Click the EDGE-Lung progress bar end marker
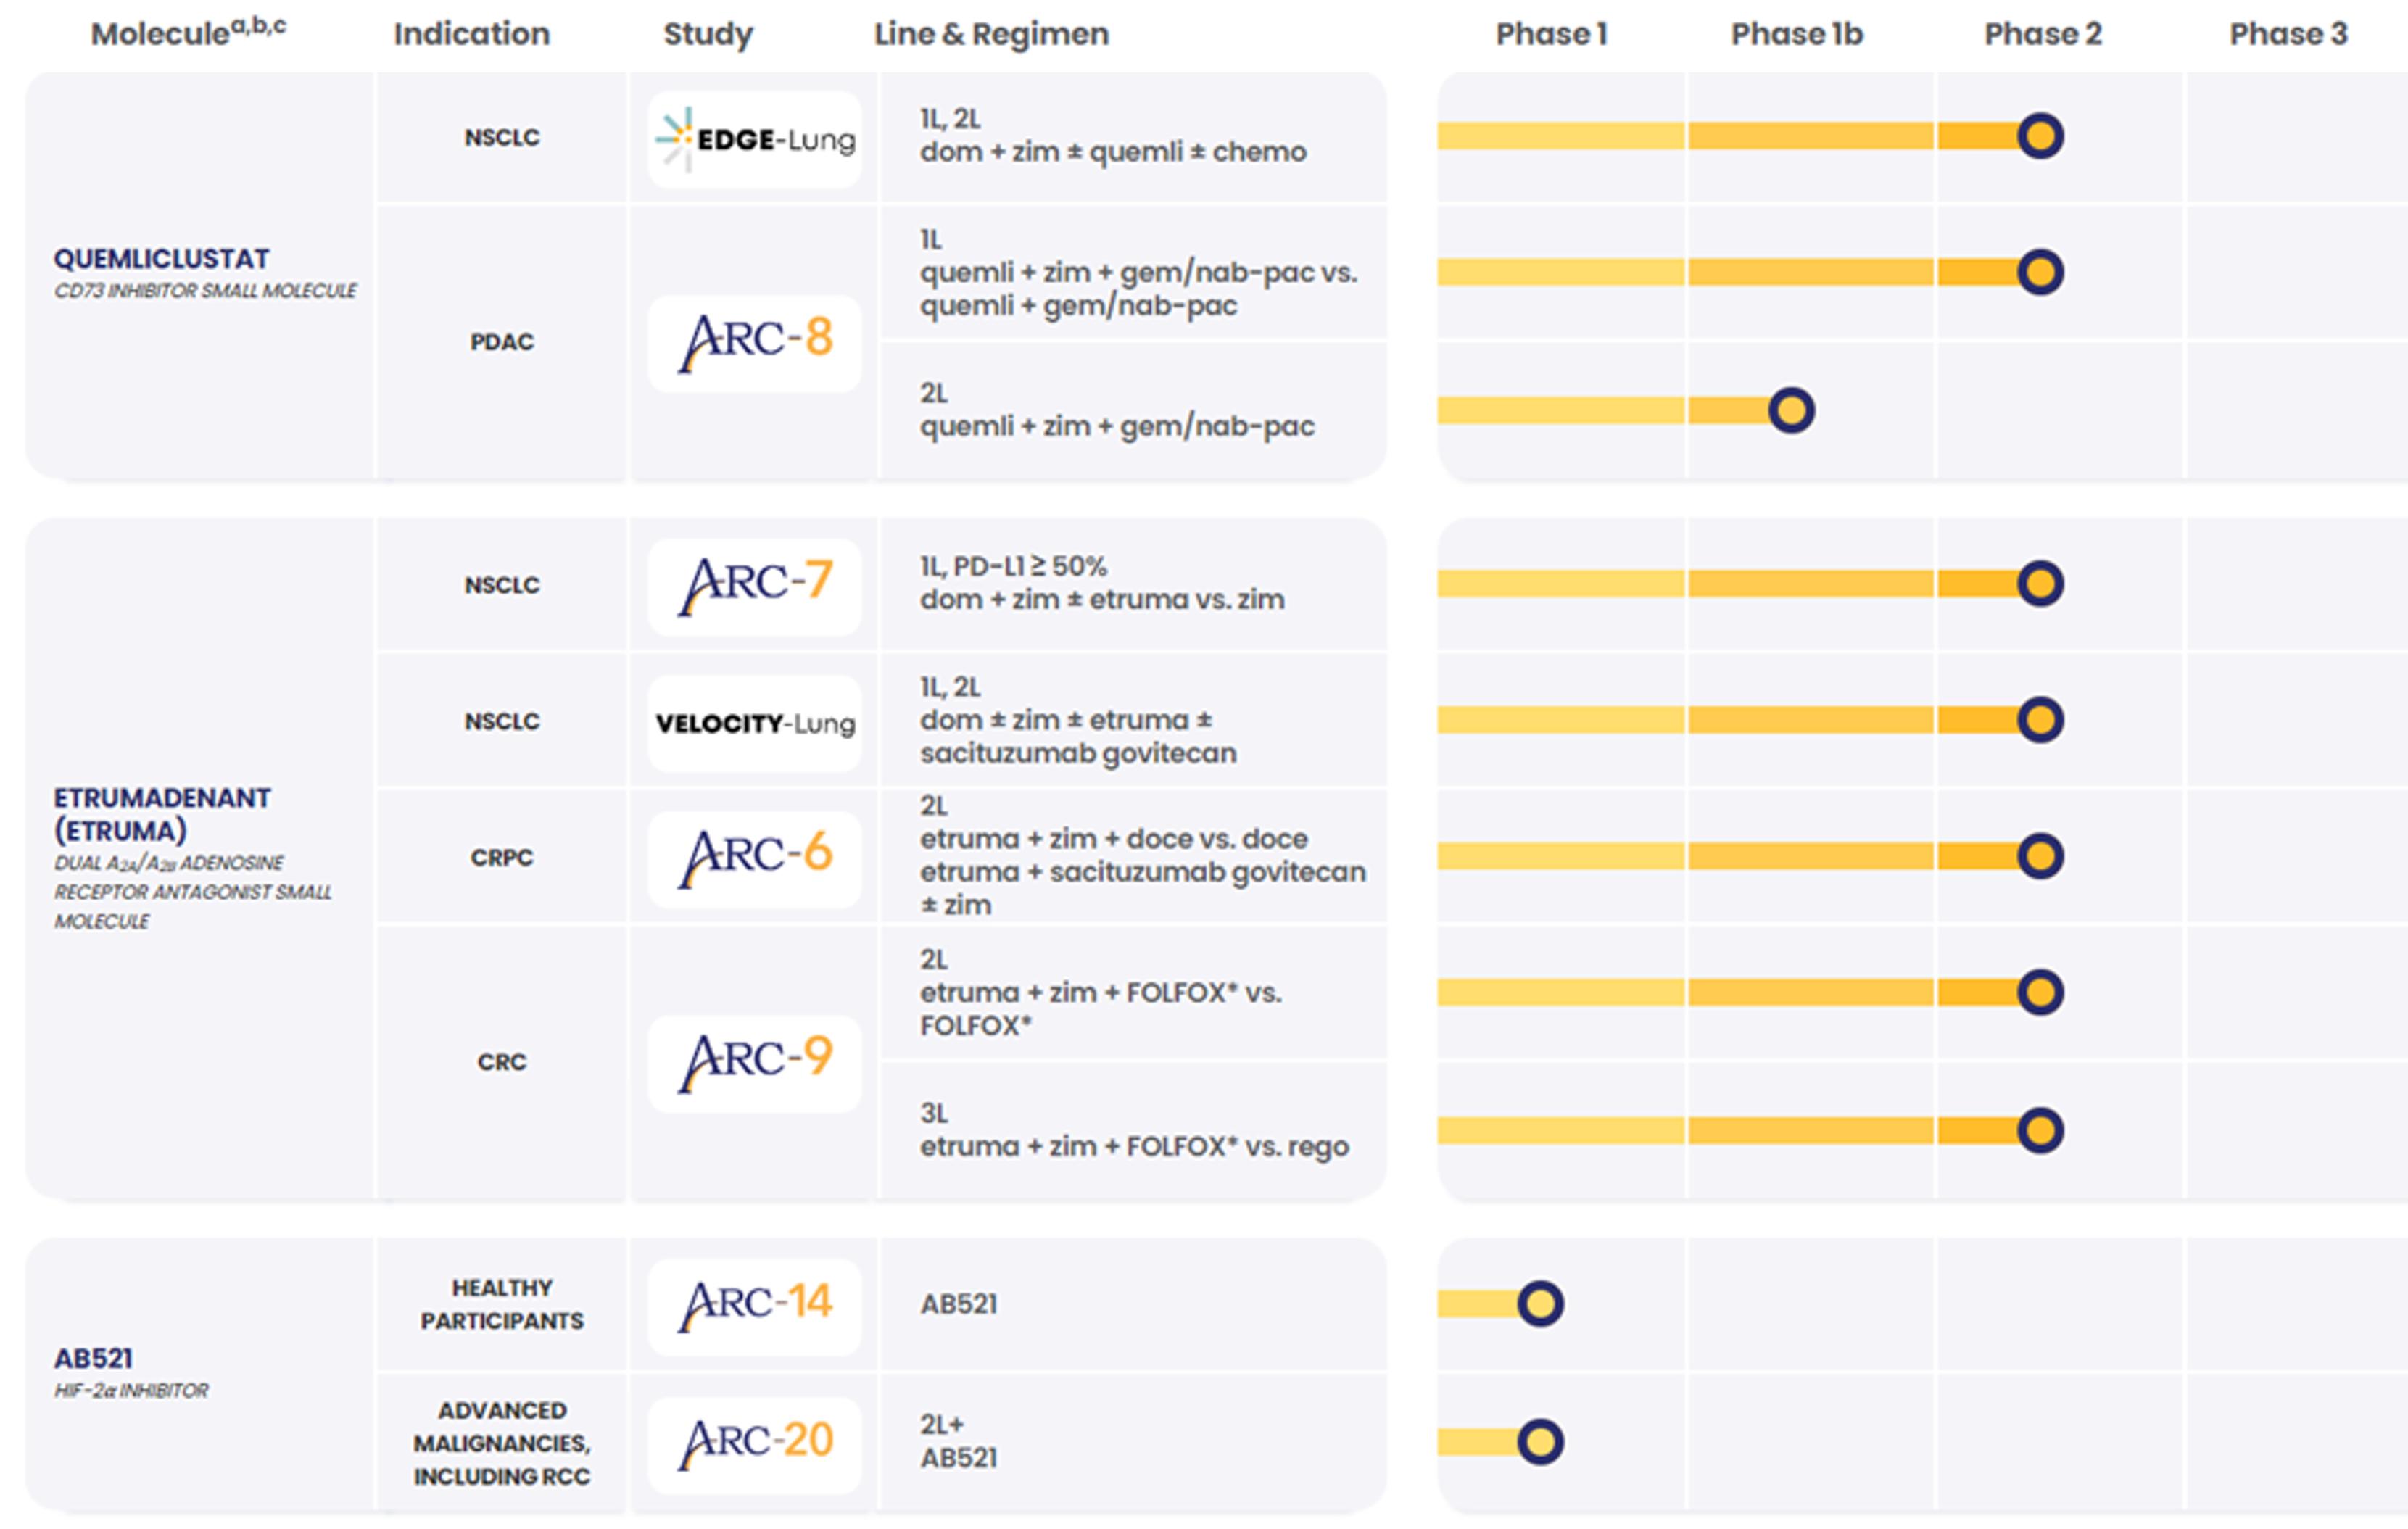The image size is (2408, 1529). click(x=2040, y=136)
